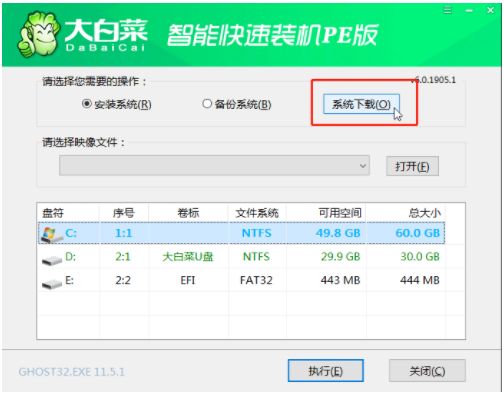Click the 系统下载(O) button
The width and height of the screenshot is (504, 396).
tap(361, 104)
